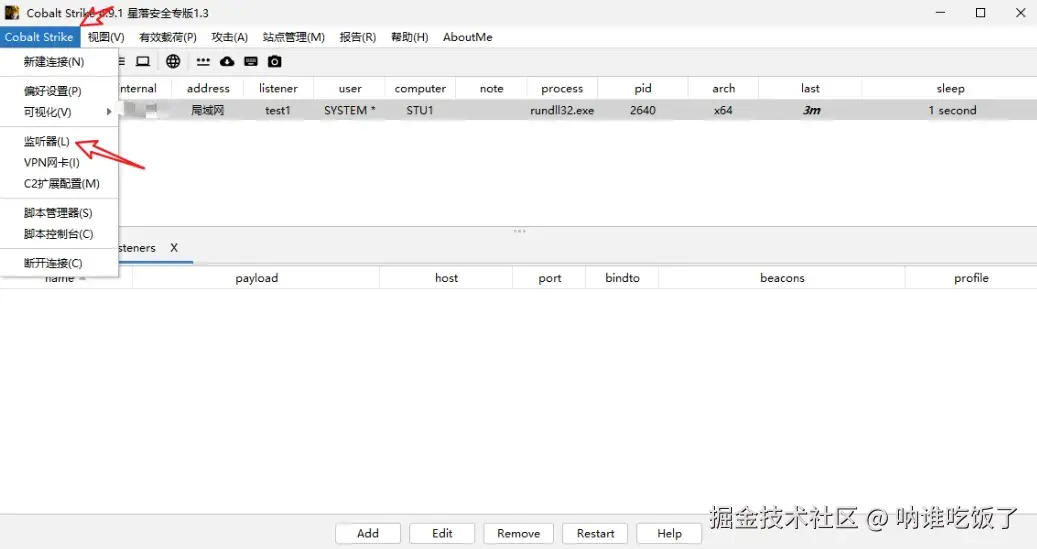Screen dimensions: 1037x549
Task: Open the AboutMe menu
Action: coord(468,37)
